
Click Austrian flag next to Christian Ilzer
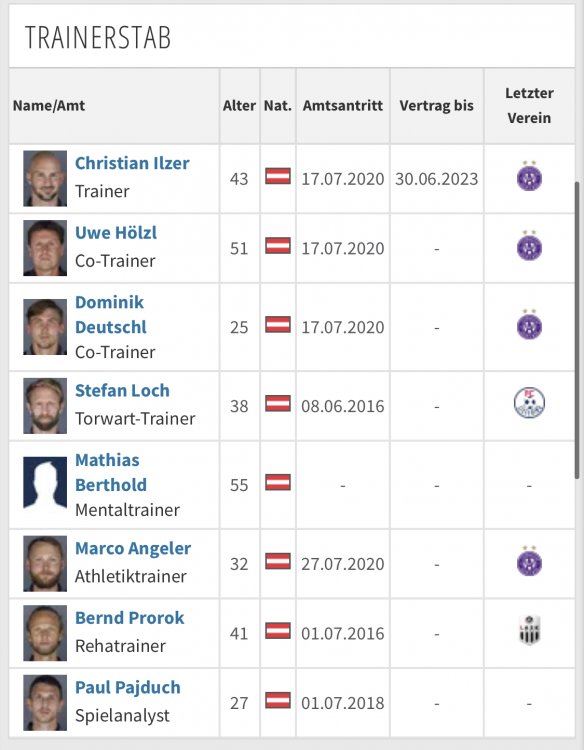pos(278,176)
